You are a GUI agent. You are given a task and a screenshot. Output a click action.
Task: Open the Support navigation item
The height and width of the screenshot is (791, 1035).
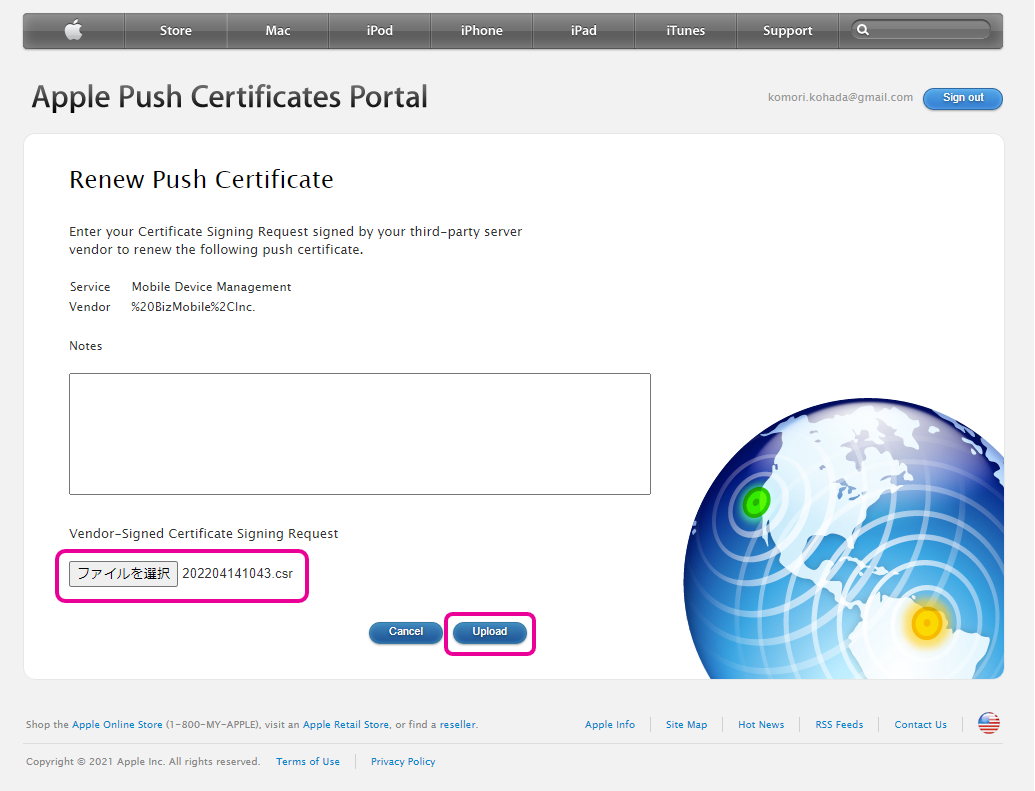(788, 31)
